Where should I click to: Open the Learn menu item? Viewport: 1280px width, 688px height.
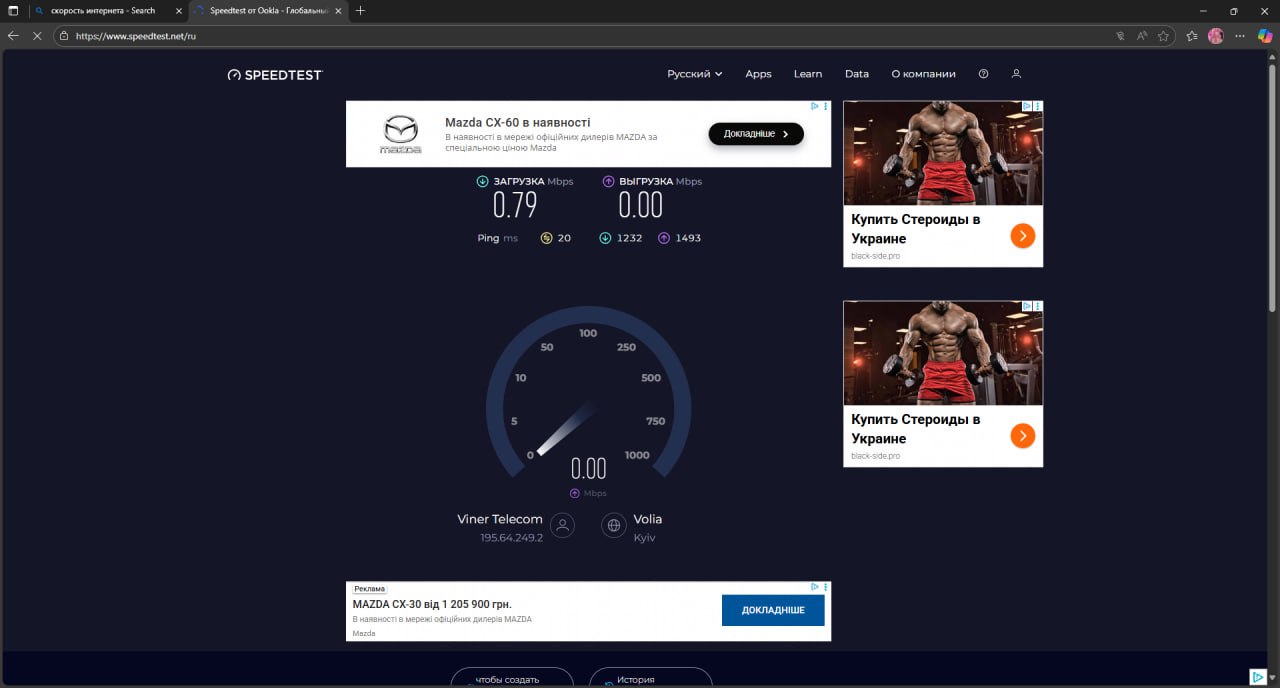tap(808, 74)
